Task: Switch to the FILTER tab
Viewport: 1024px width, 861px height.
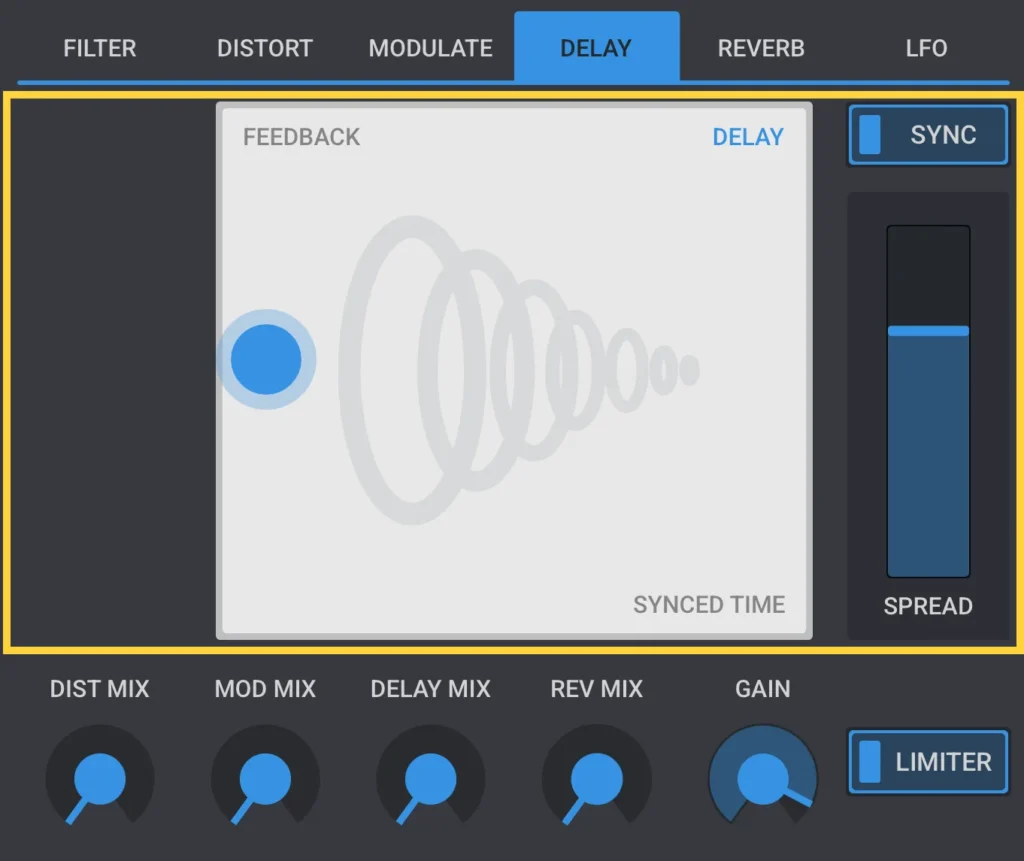Action: click(100, 48)
